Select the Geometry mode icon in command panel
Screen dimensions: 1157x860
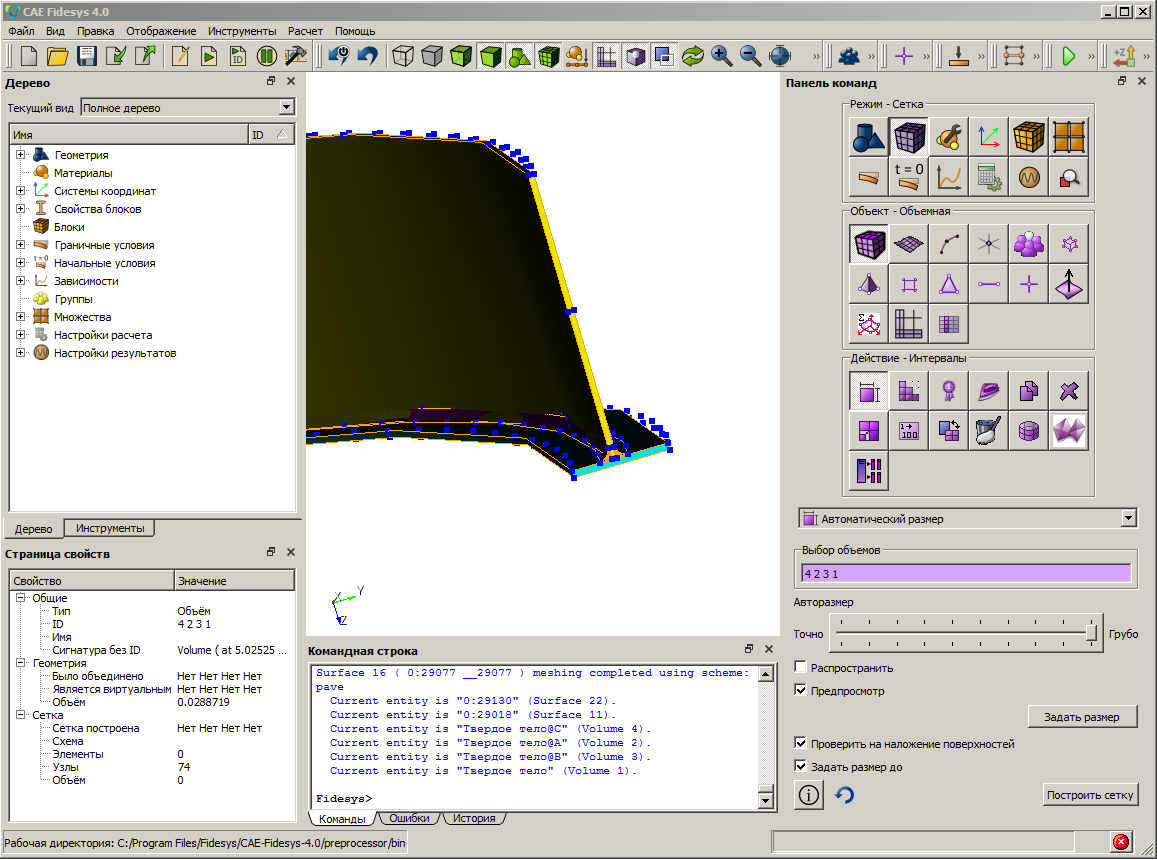click(x=868, y=137)
